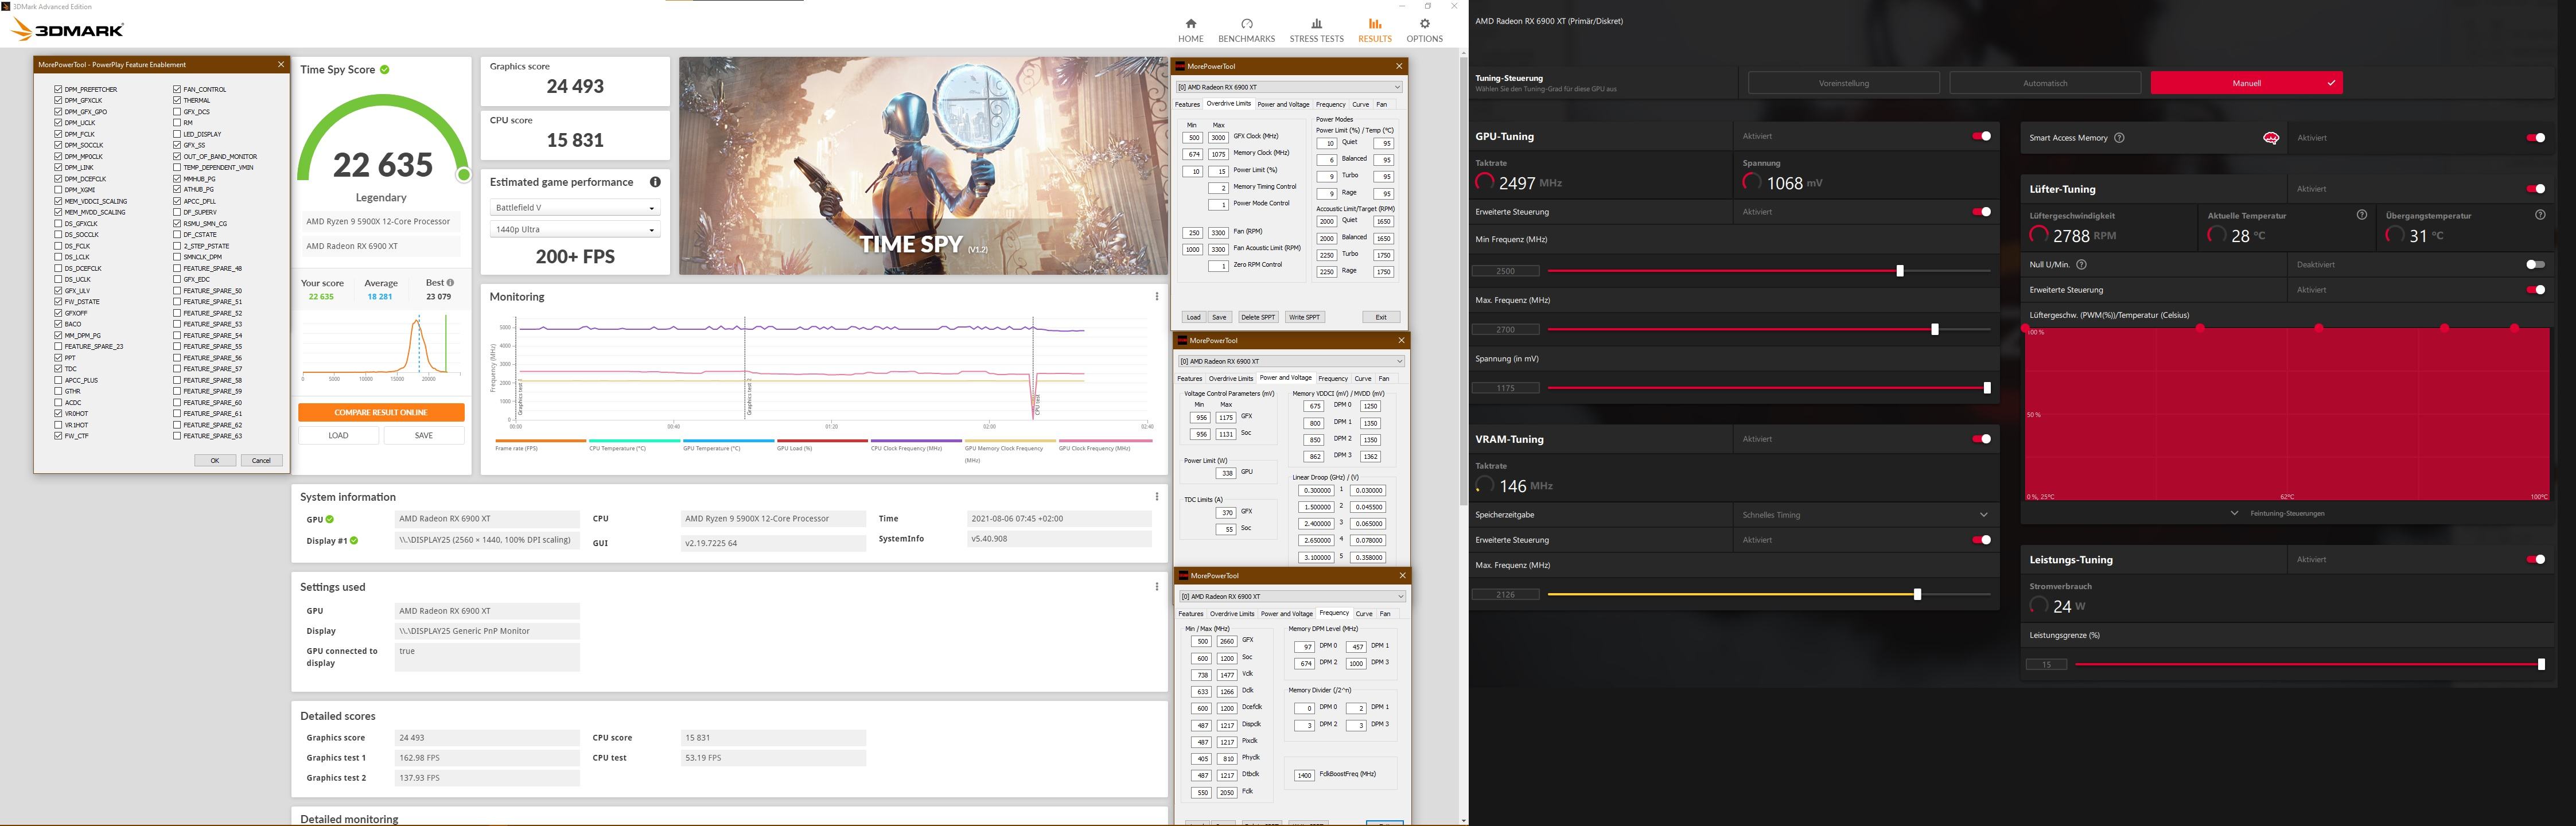2576x826 pixels.
Task: Uncheck the GFXOFF feature
Action: [58, 313]
